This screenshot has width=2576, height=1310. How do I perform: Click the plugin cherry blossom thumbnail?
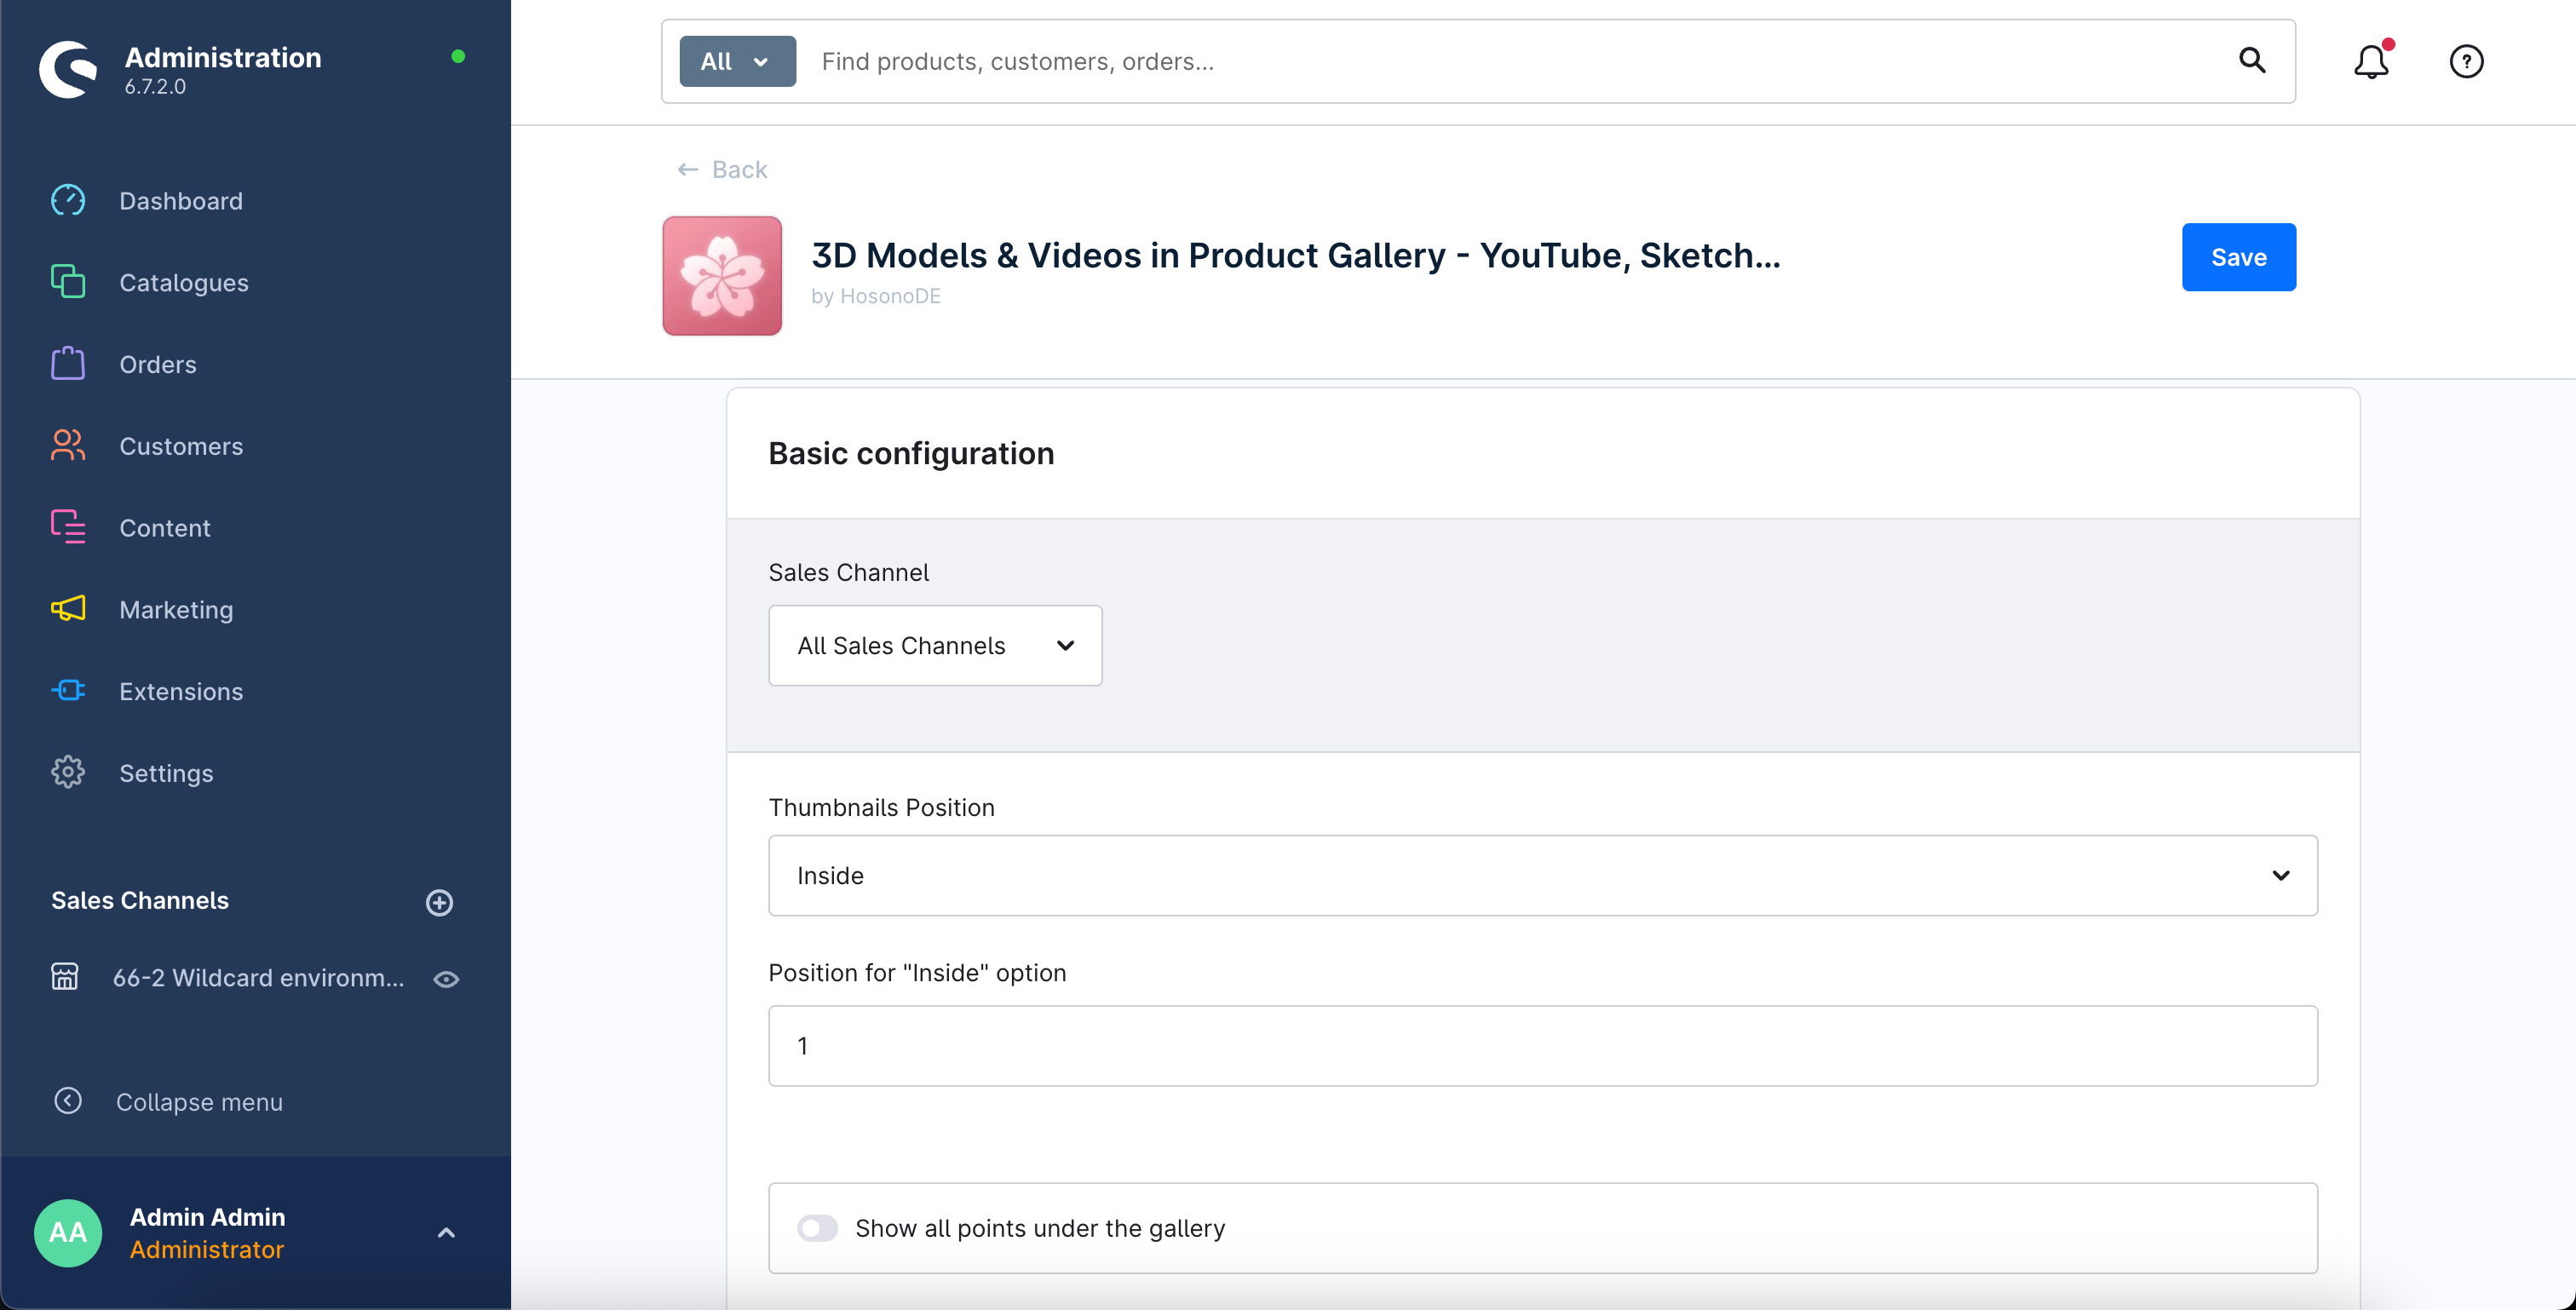(722, 276)
